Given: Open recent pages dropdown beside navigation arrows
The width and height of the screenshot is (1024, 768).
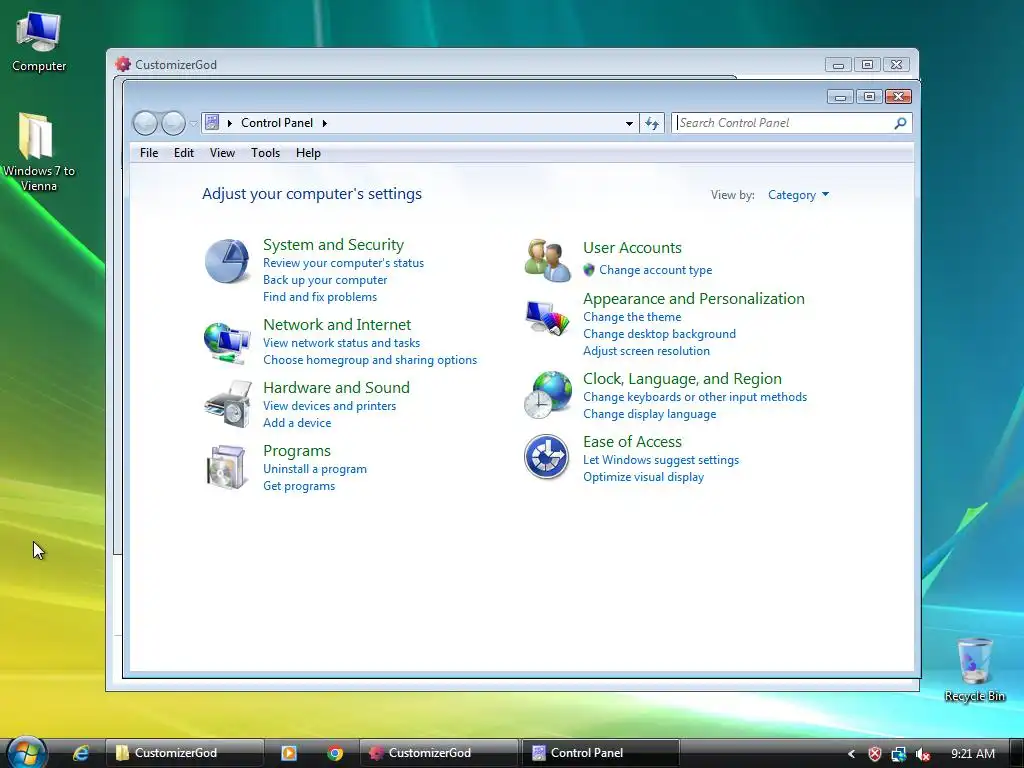Looking at the screenshot, I should [x=193, y=123].
